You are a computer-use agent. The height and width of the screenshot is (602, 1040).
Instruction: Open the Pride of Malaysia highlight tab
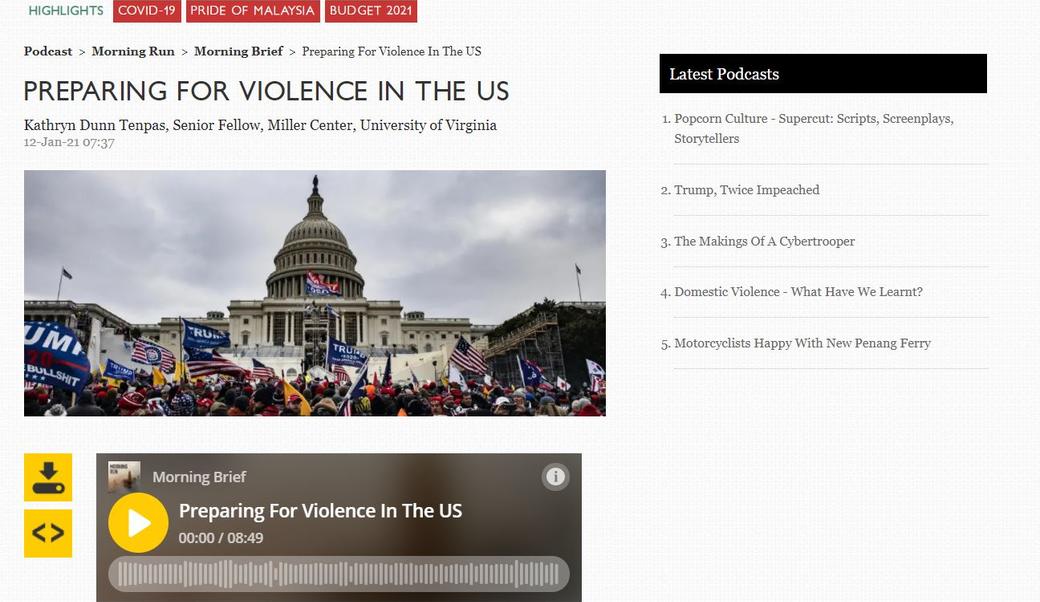tap(252, 11)
